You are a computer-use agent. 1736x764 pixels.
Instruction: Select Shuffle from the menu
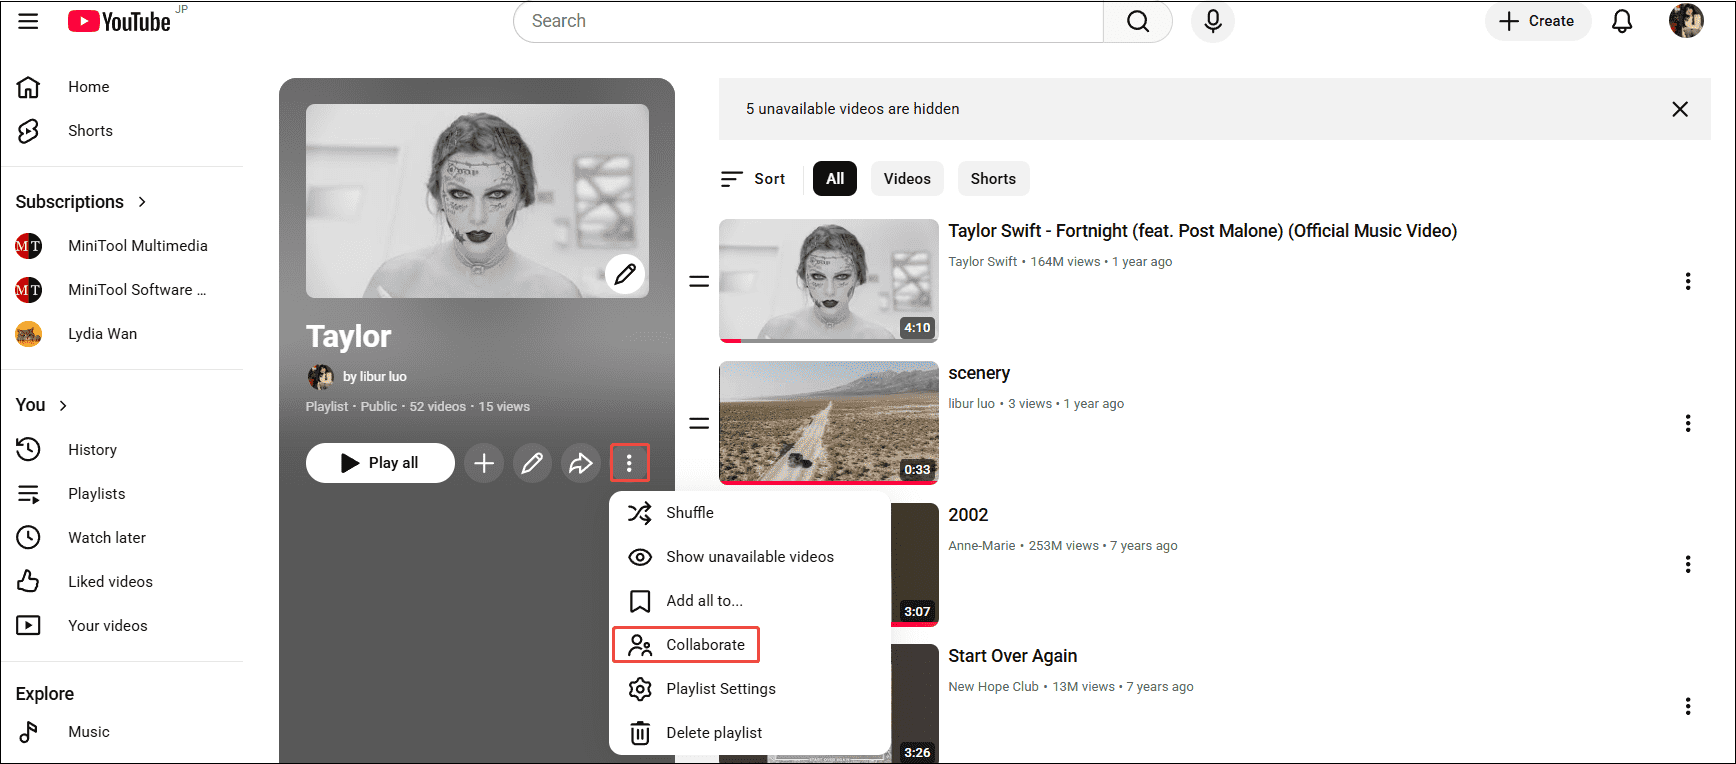tap(750, 512)
